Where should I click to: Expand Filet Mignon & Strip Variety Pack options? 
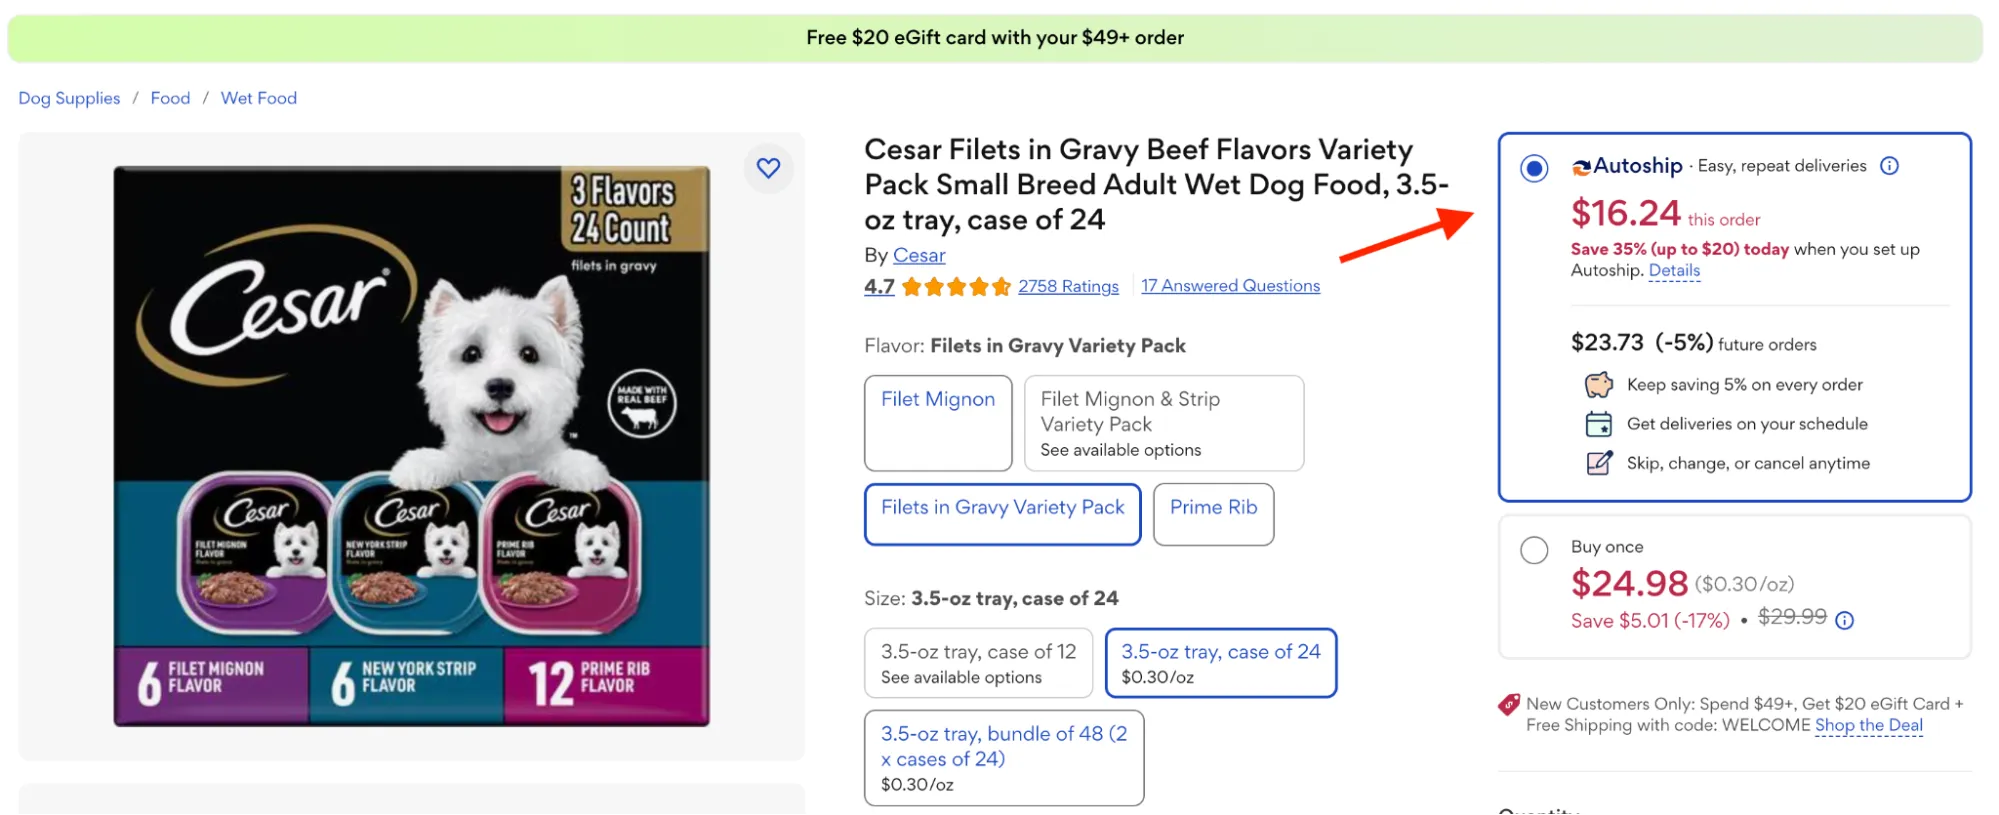point(1163,422)
